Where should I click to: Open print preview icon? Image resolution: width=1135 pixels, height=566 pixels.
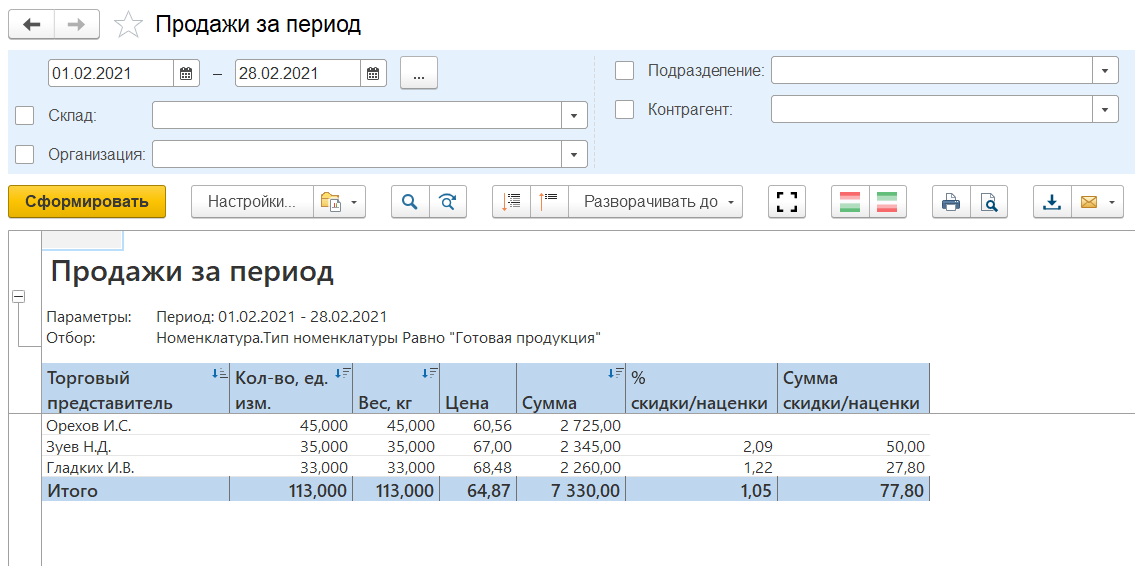[x=989, y=202]
